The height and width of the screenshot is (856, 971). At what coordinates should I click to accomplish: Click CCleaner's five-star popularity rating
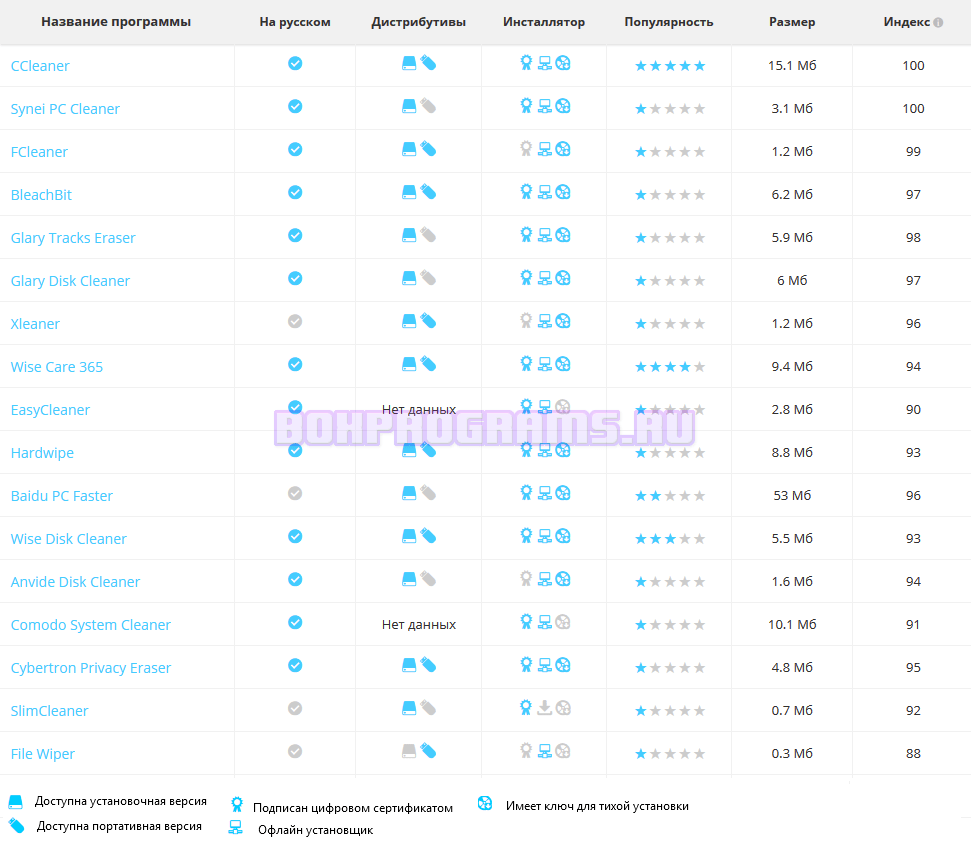tap(670, 66)
